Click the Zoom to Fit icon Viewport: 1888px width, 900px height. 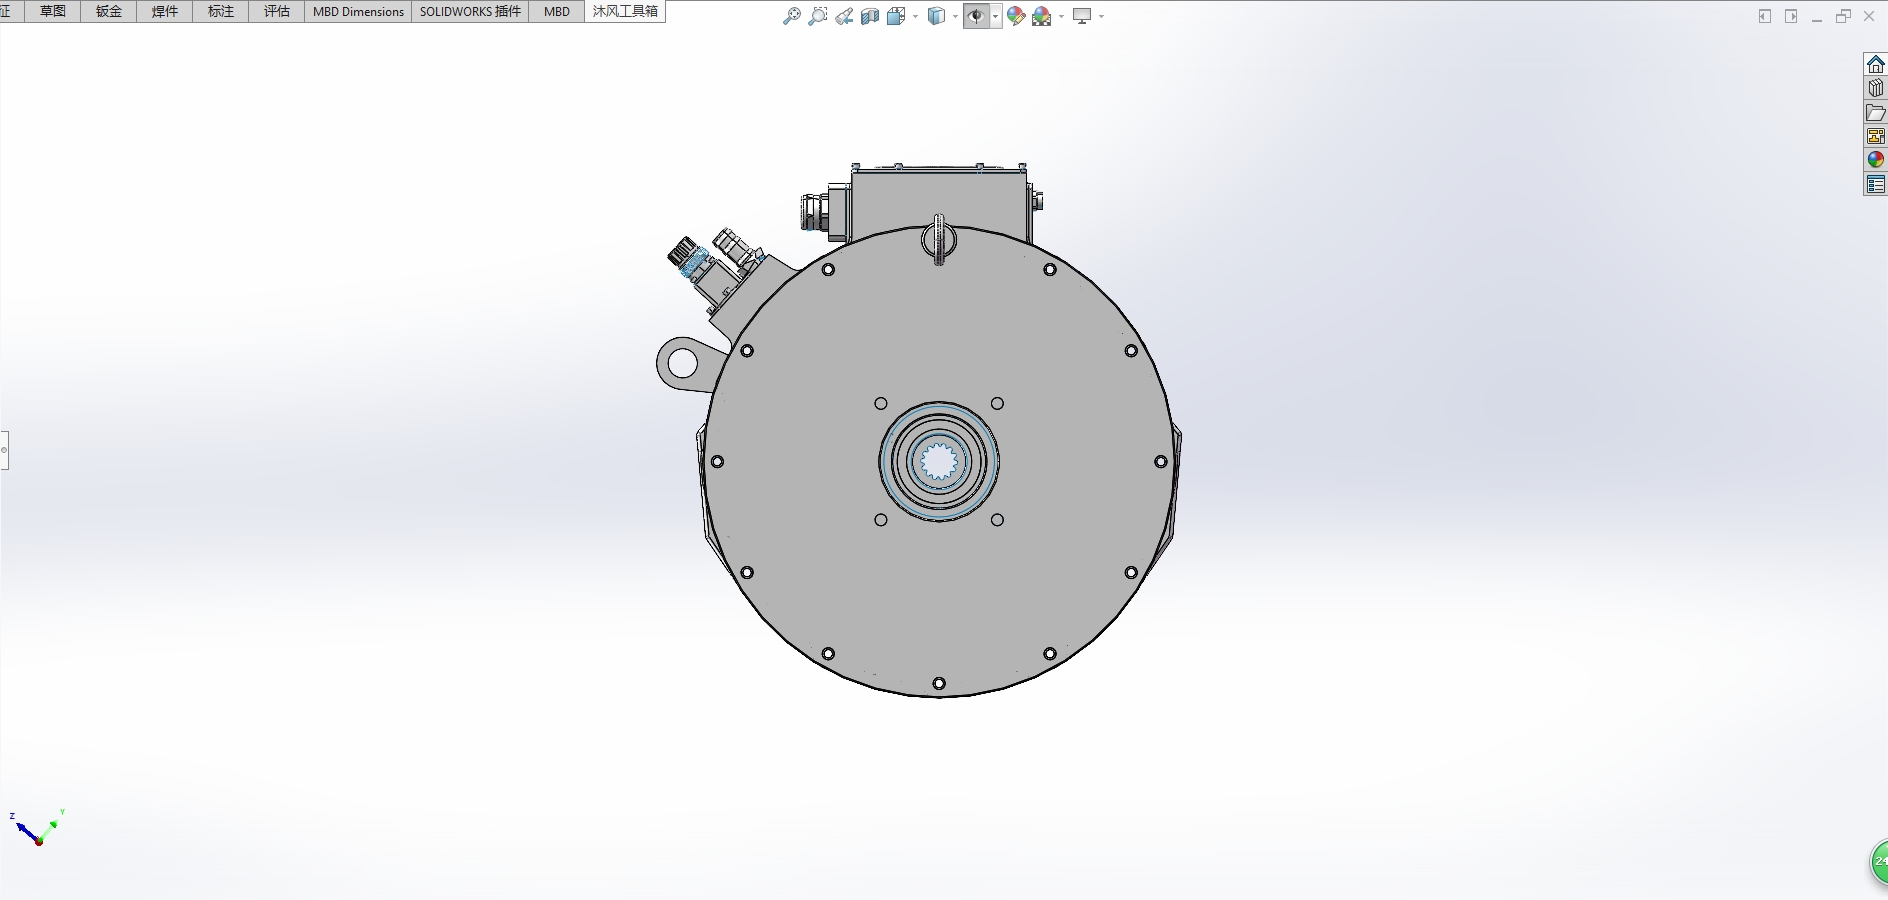791,16
